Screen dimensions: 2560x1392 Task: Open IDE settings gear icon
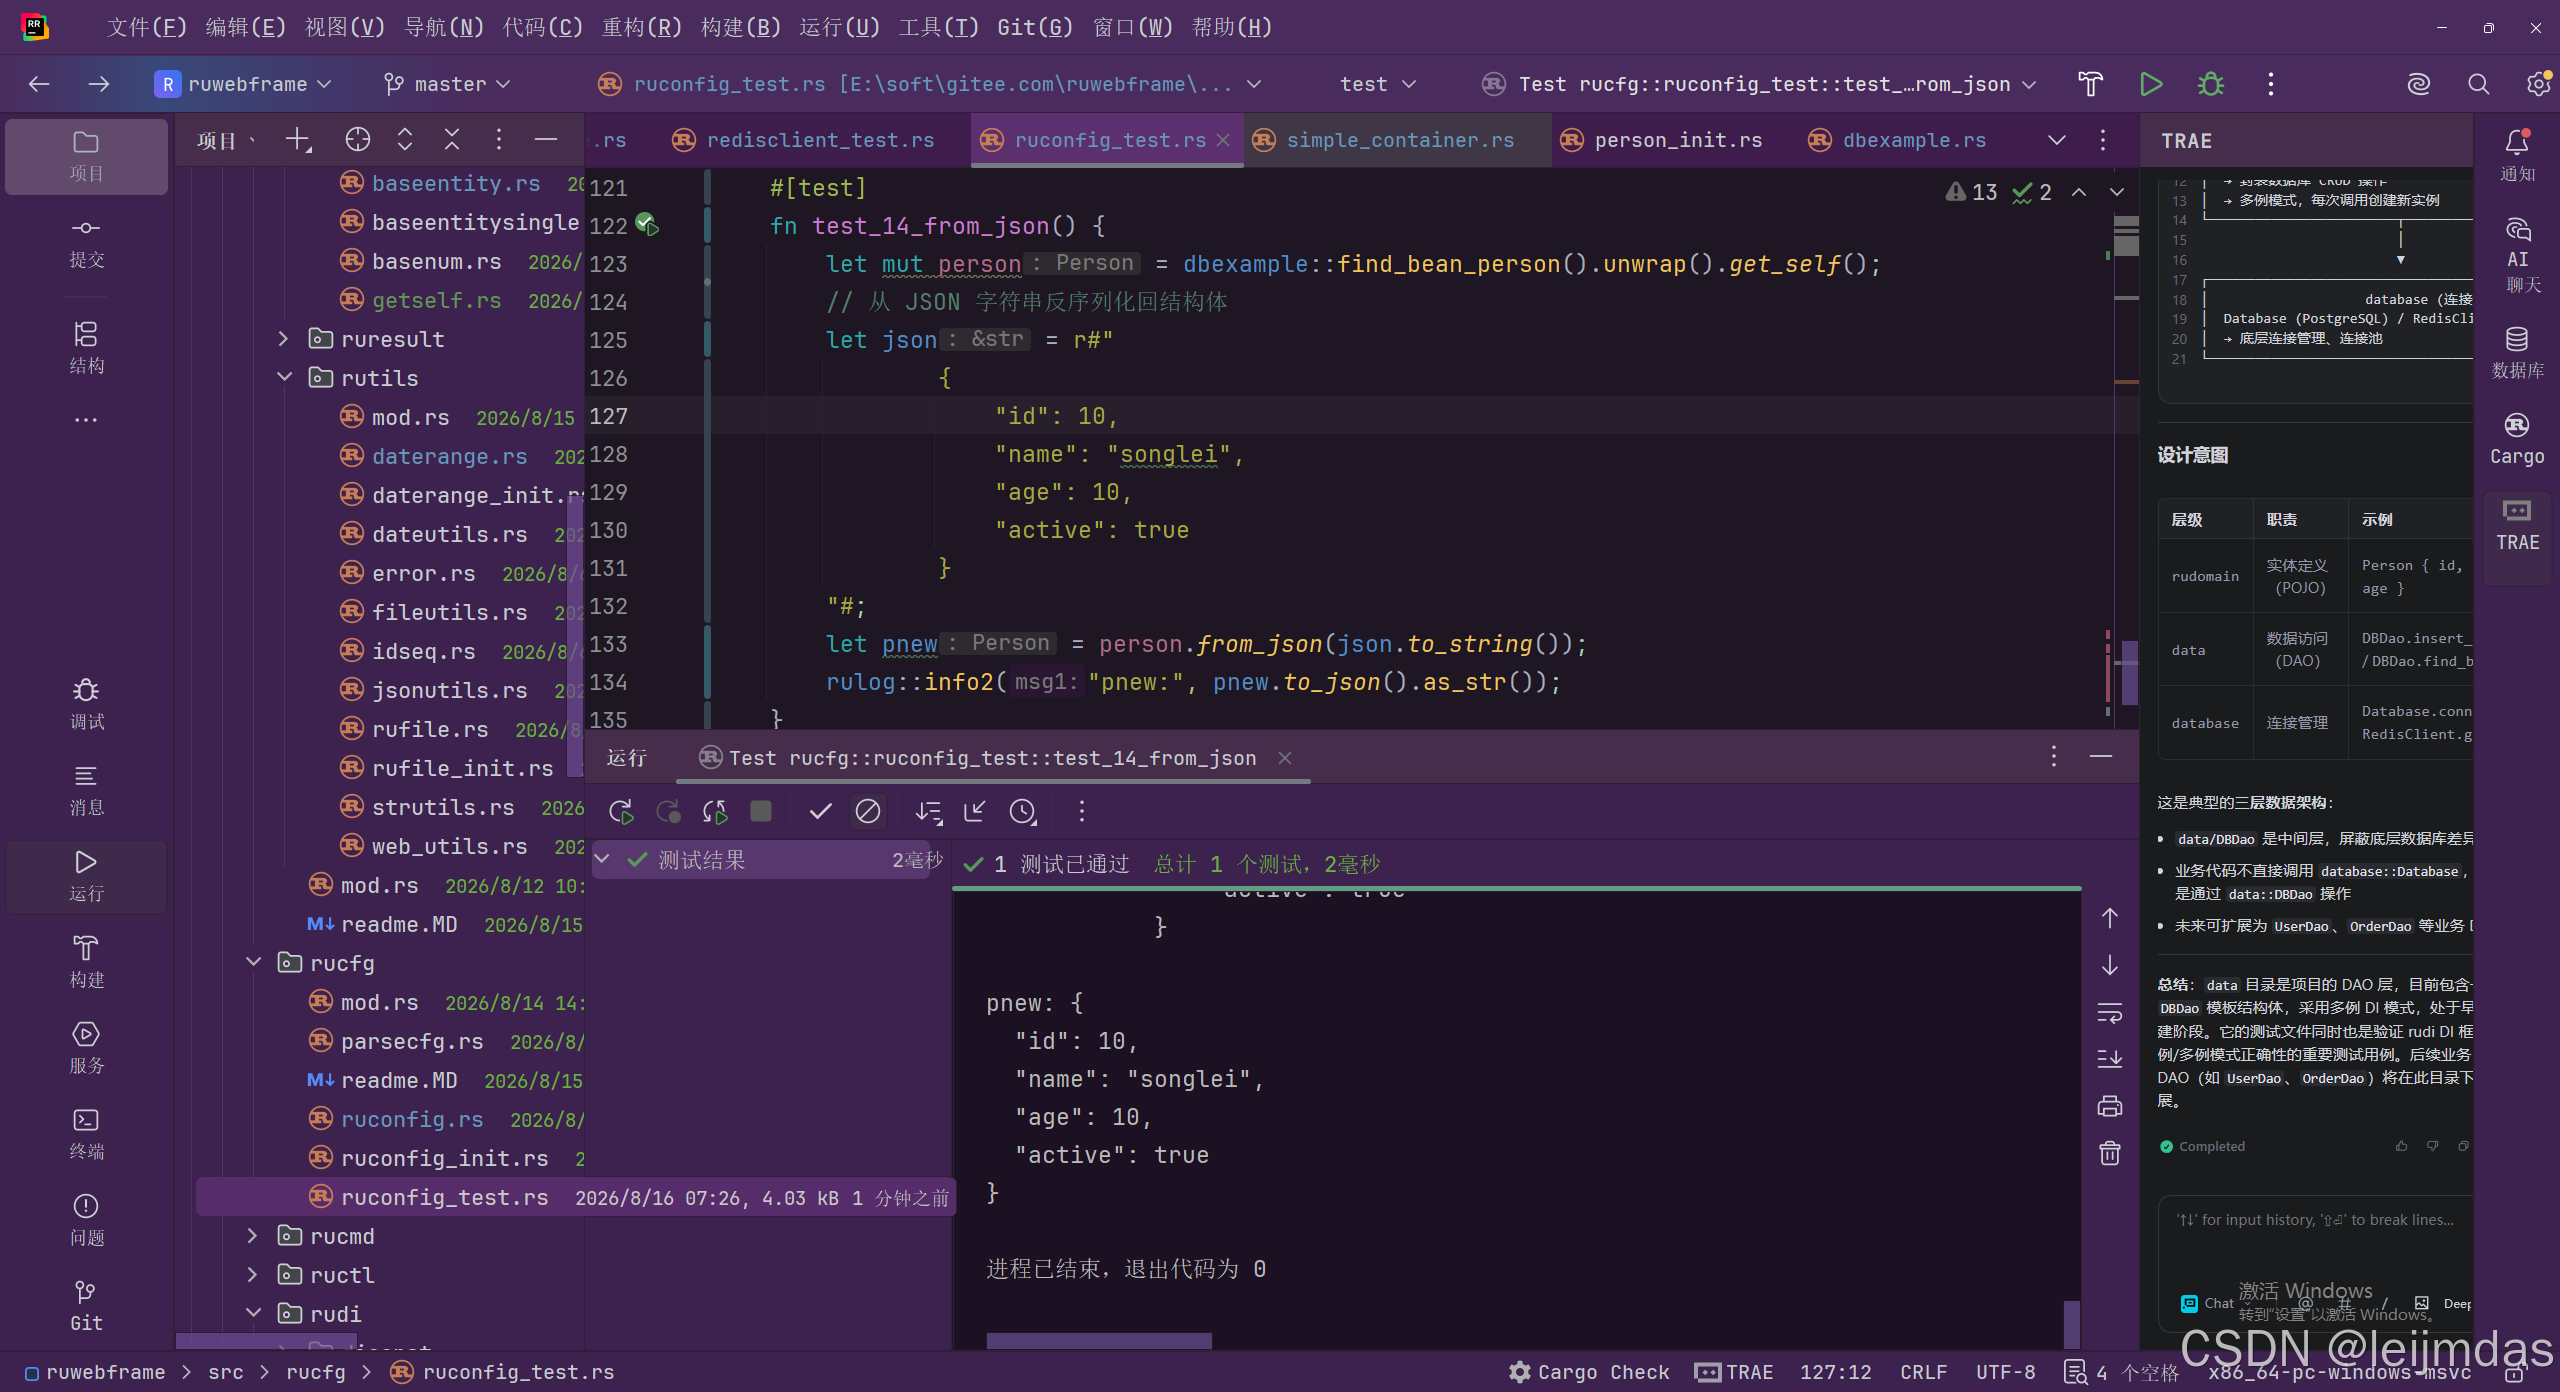click(x=2538, y=84)
